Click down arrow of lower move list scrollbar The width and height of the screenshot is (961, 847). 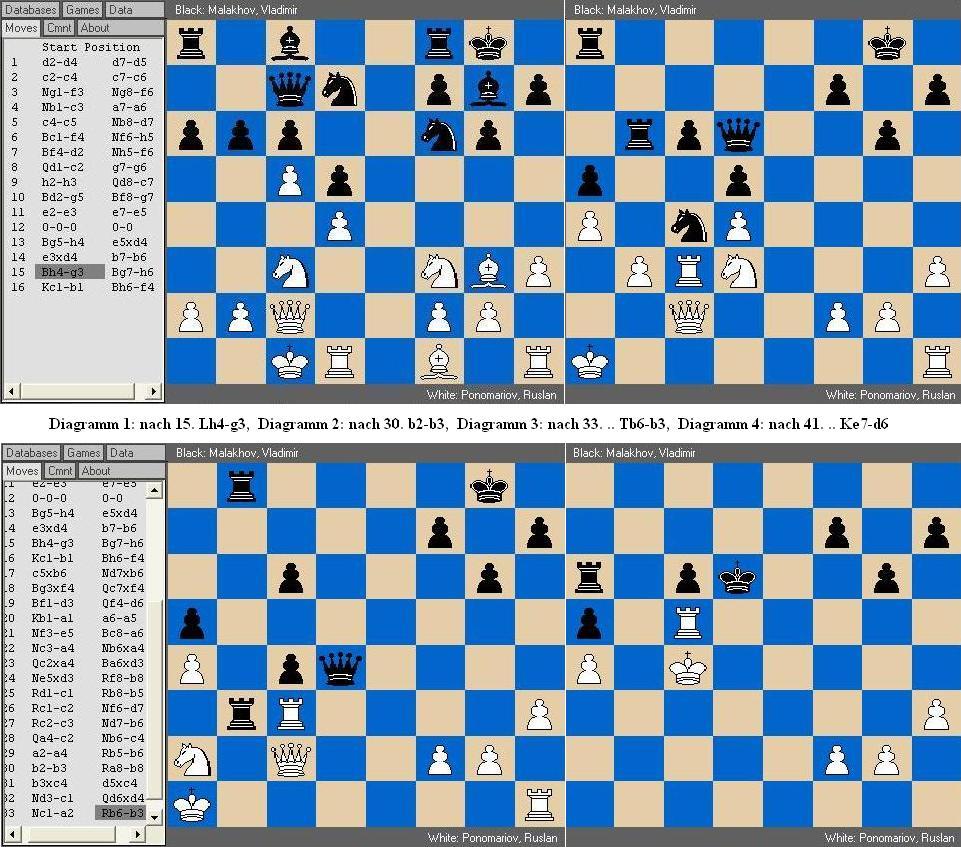(x=154, y=816)
